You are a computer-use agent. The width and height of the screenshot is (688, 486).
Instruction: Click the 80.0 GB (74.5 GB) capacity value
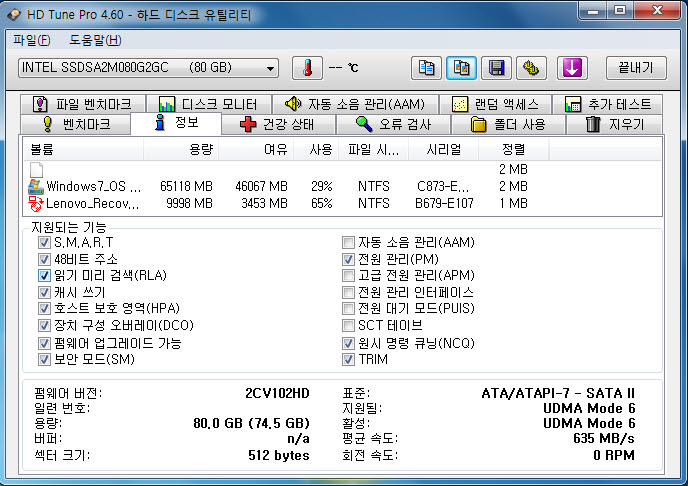(x=251, y=423)
